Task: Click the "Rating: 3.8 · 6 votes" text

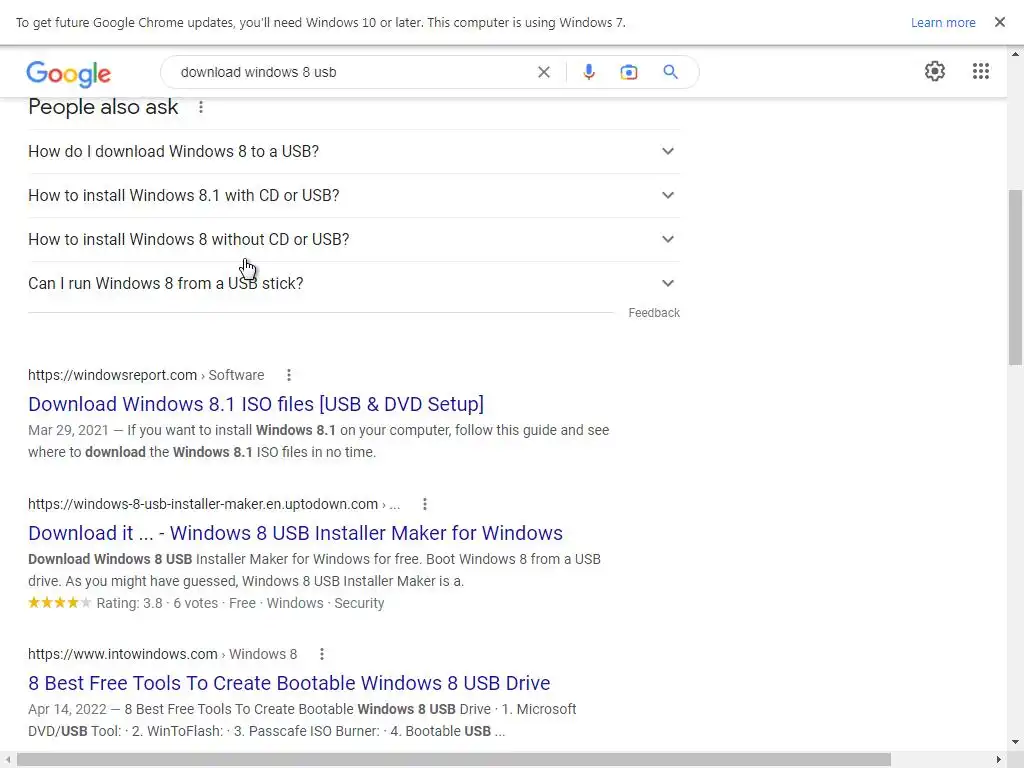Action: click(157, 603)
